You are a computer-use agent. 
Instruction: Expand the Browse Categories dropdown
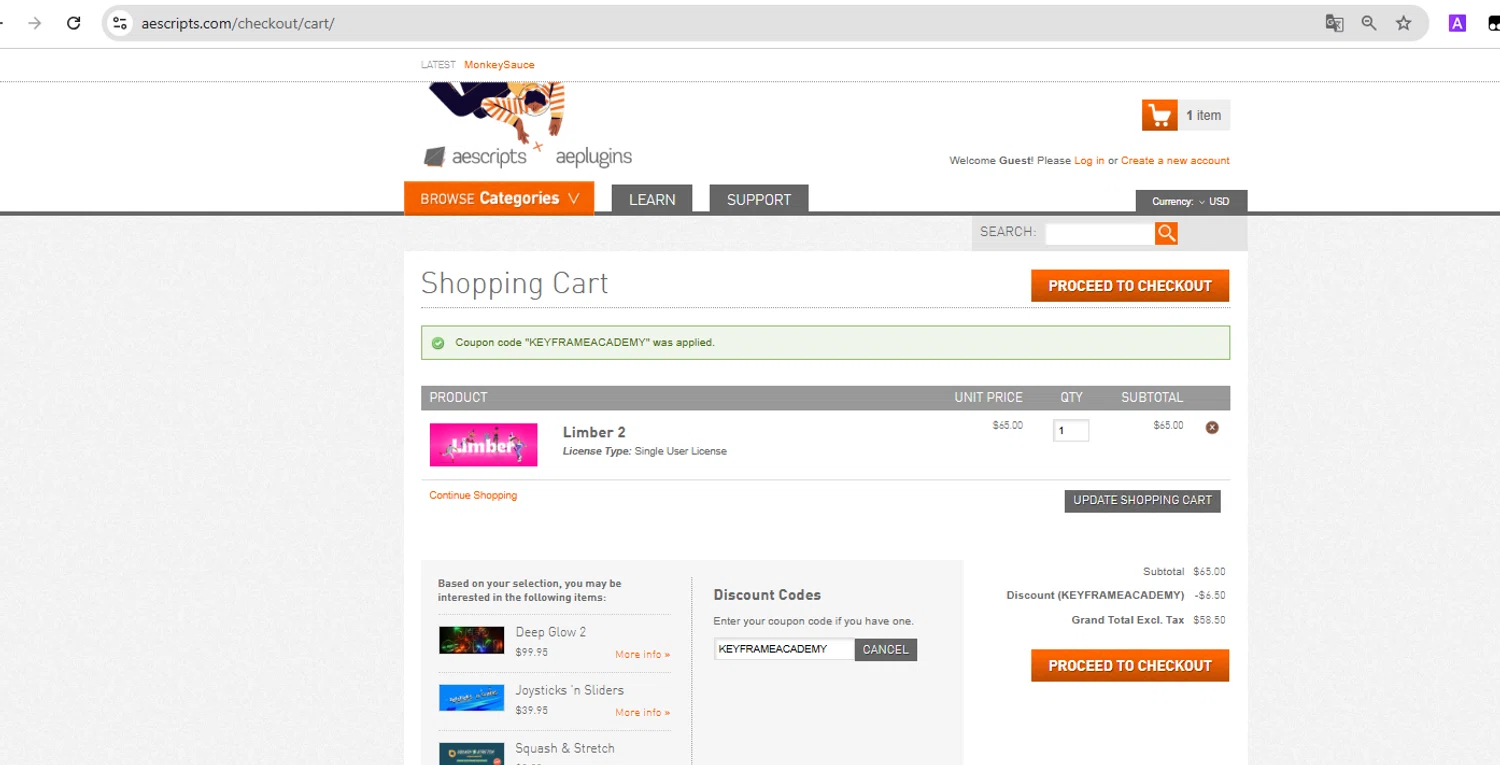499,198
